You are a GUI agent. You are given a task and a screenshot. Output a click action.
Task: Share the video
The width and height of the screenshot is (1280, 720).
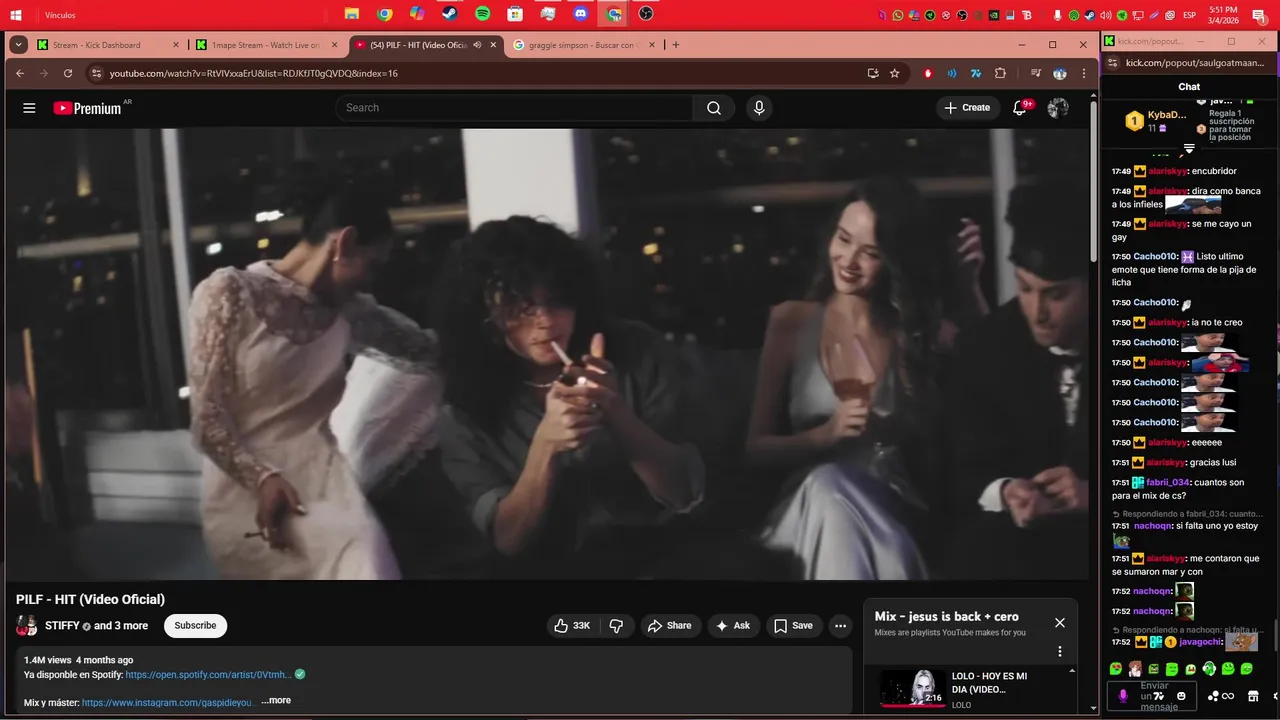coord(669,626)
